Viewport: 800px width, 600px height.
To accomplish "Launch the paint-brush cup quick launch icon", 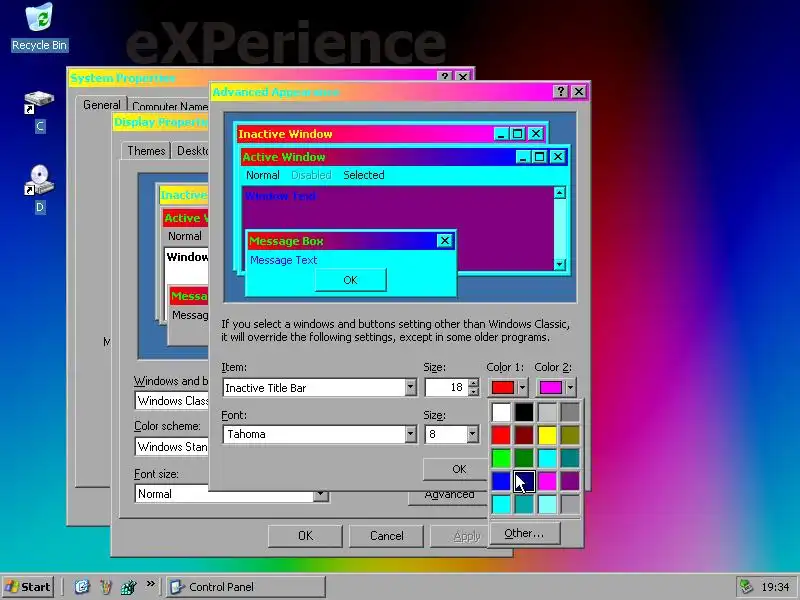I will pyautogui.click(x=106, y=587).
